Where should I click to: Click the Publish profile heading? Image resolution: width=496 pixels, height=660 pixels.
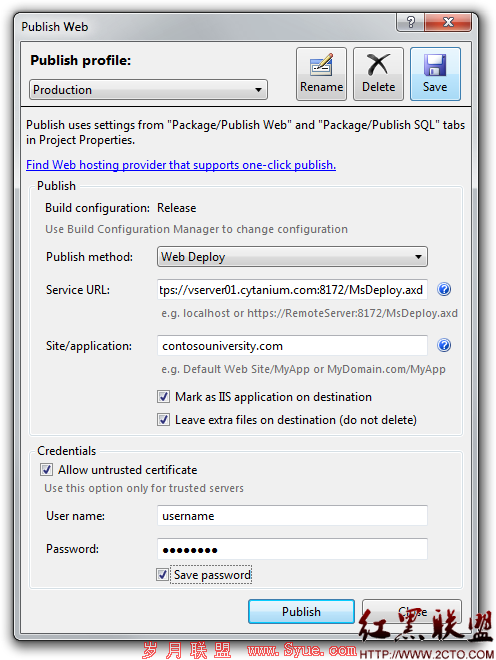tap(80, 60)
